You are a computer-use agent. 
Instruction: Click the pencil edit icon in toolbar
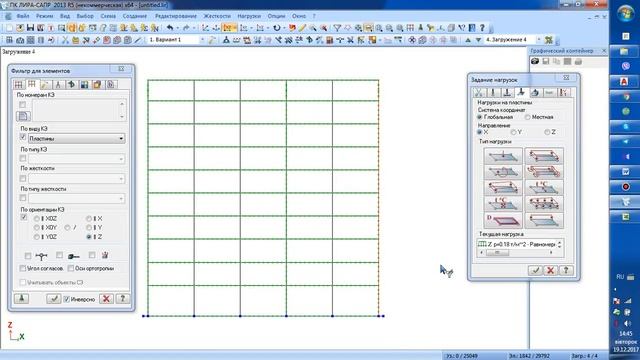302,28
